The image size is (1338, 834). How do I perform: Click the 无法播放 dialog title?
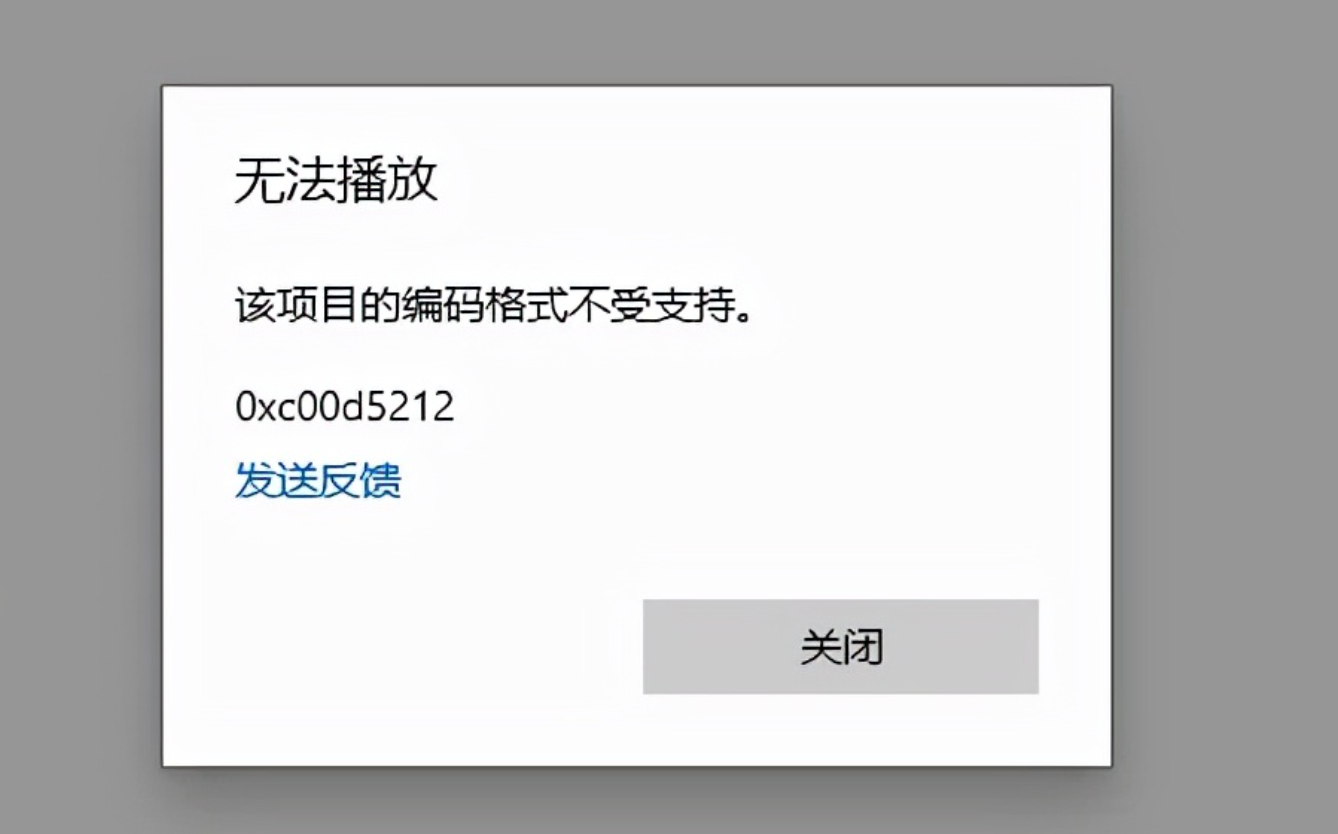pos(336,181)
